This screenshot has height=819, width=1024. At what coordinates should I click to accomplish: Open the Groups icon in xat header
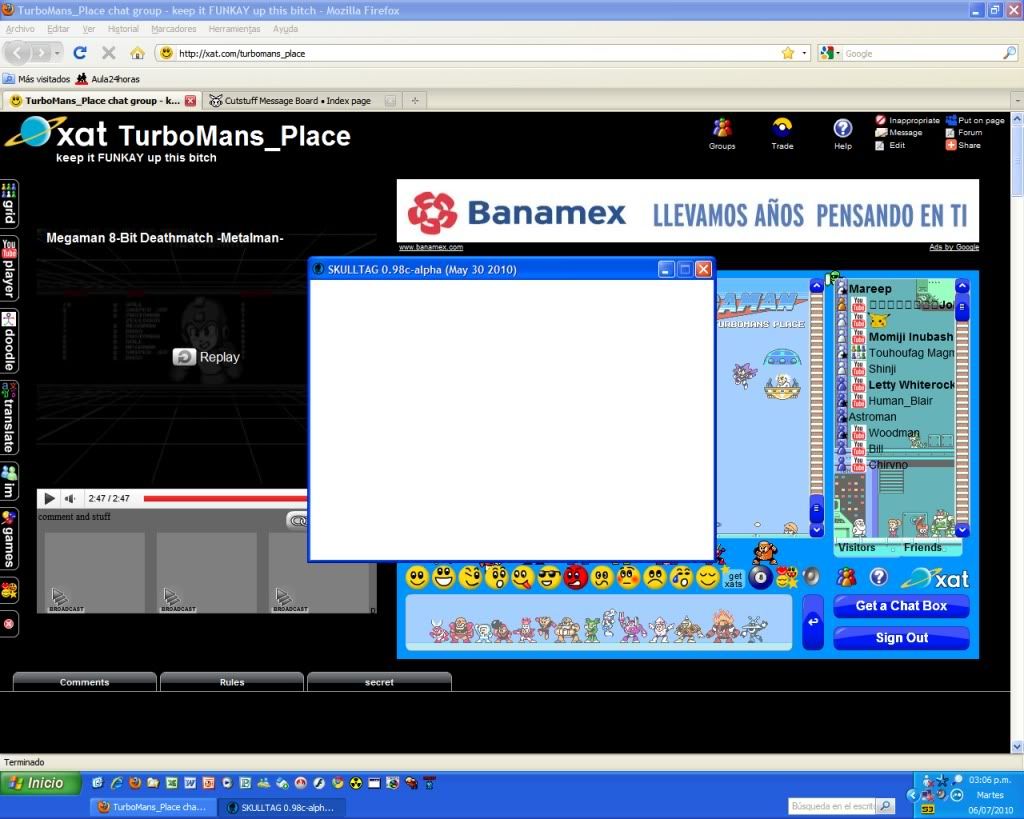coord(721,130)
